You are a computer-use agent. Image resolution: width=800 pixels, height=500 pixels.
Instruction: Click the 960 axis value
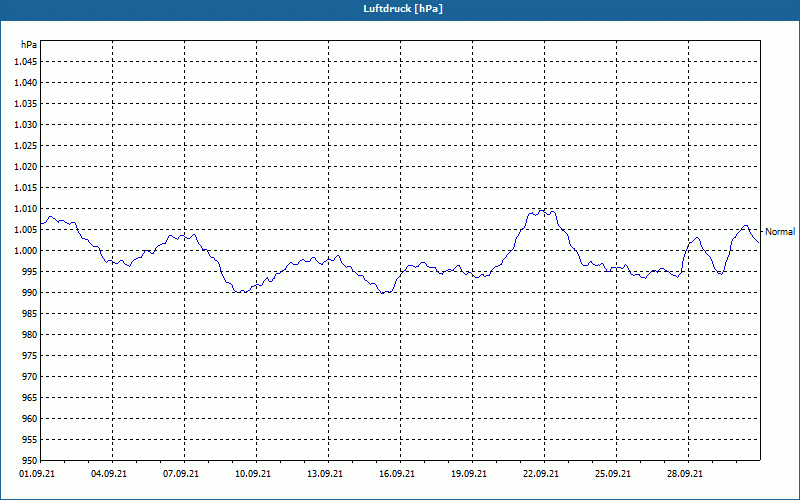[30, 418]
